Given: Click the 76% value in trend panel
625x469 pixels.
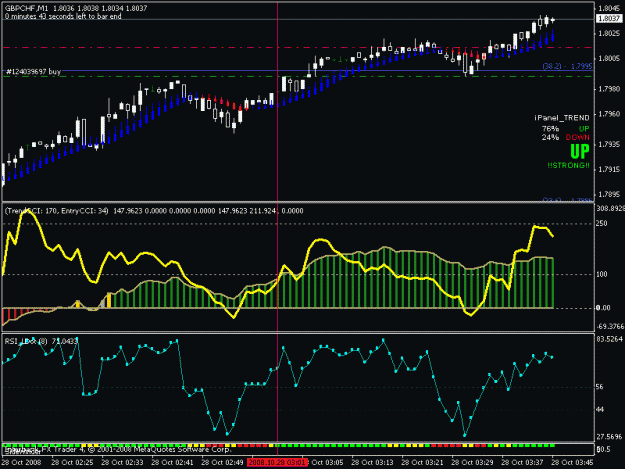Looking at the screenshot, I should coord(550,129).
